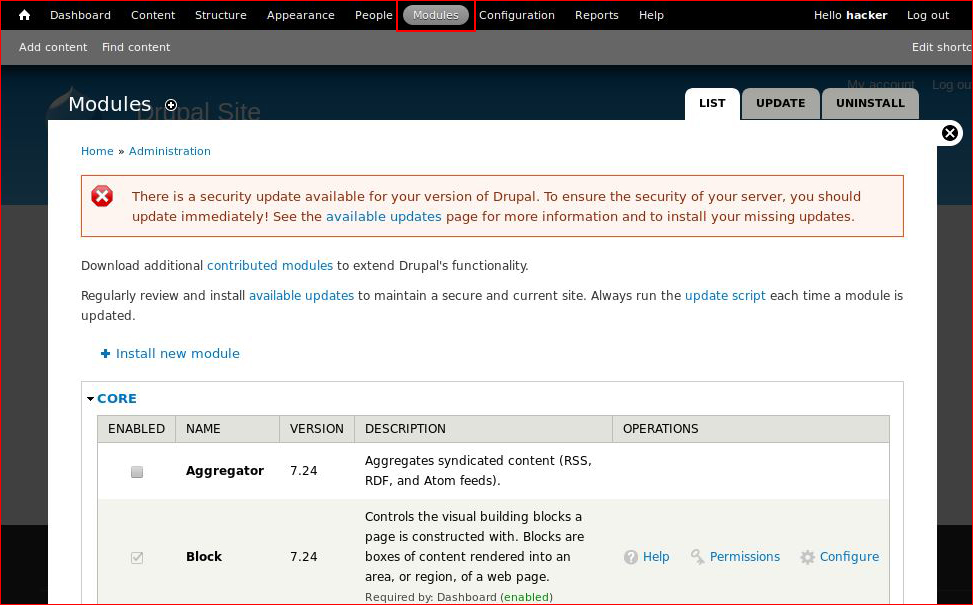The image size is (973, 605).
Task: Click the plus icon next to Install new module
Action: coord(105,353)
